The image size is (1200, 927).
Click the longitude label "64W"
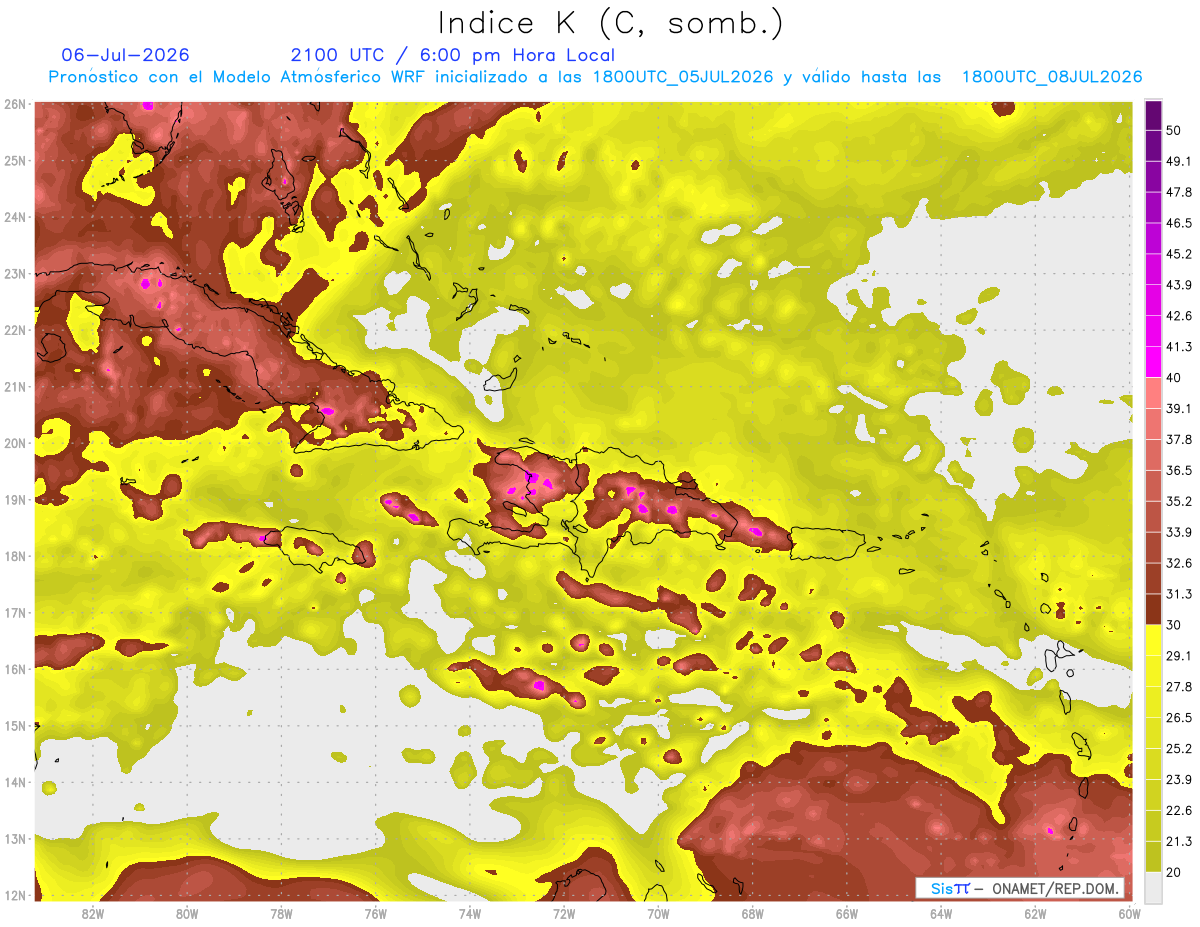click(x=941, y=914)
